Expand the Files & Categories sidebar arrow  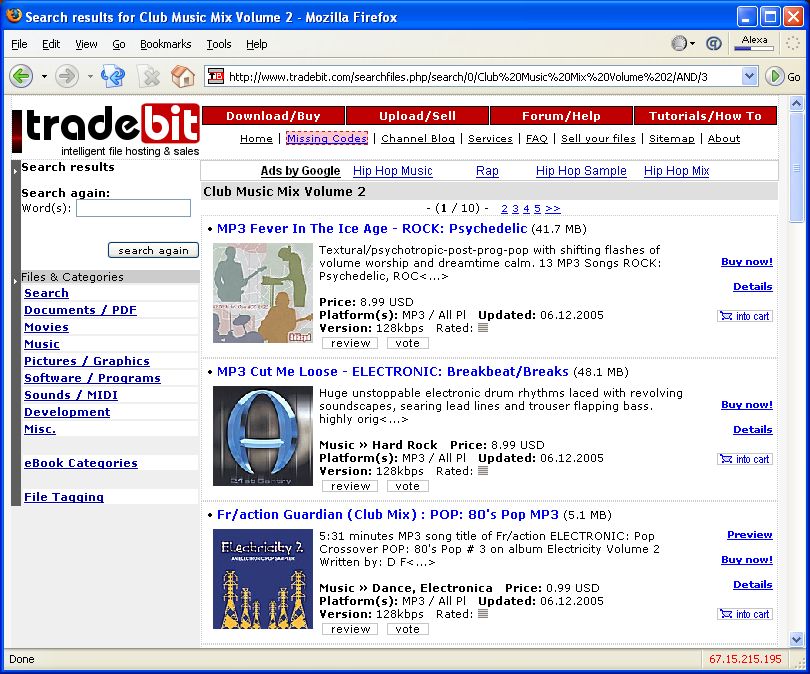pyautogui.click(x=15, y=281)
